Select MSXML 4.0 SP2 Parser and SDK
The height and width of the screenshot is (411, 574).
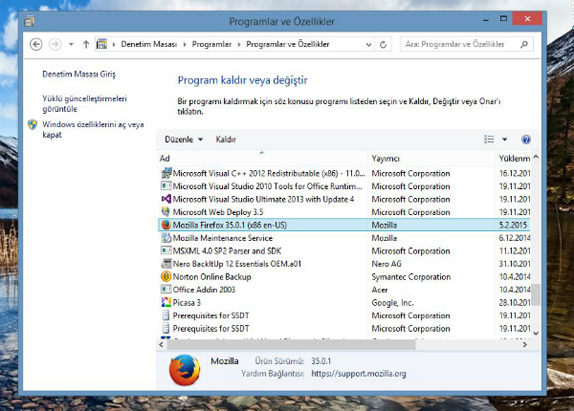(x=344, y=251)
